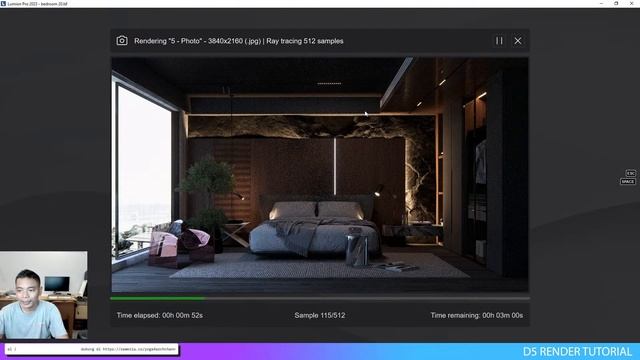Click the SPACE key hint
This screenshot has height=360, width=640.
(x=628, y=182)
